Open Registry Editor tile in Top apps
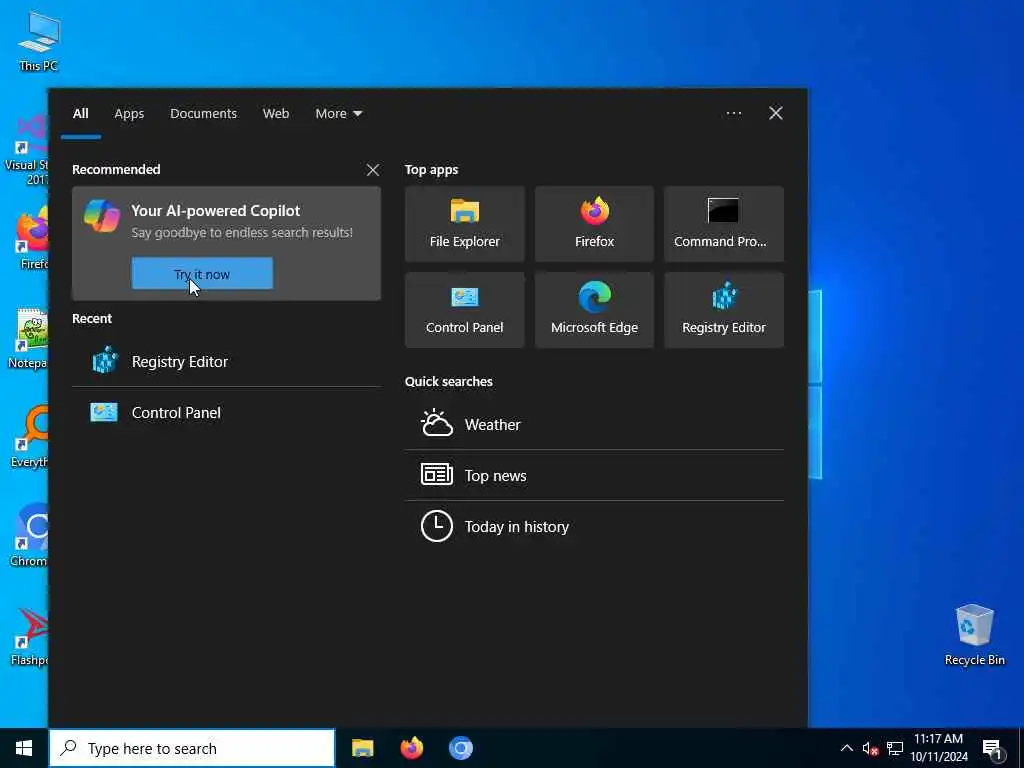Screen dimensions: 1024x768 [x=724, y=310]
